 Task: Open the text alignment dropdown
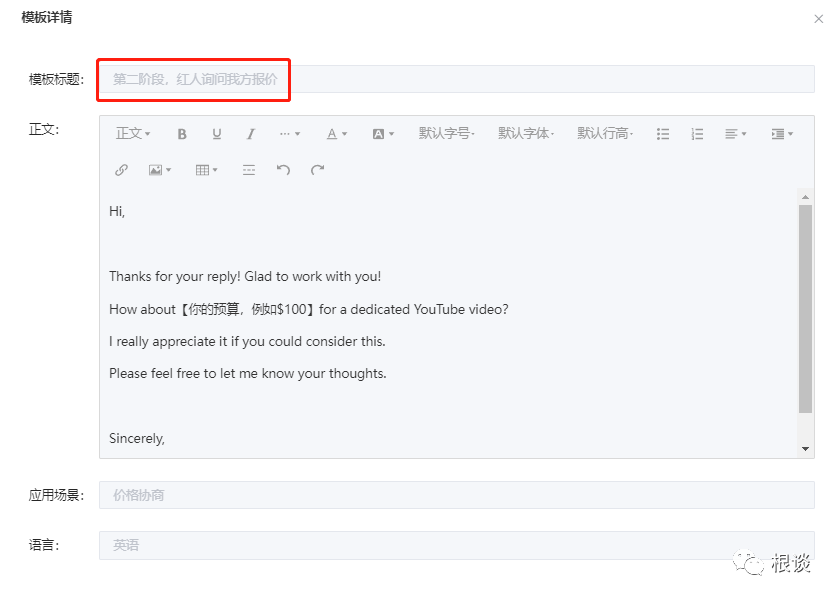pos(736,134)
